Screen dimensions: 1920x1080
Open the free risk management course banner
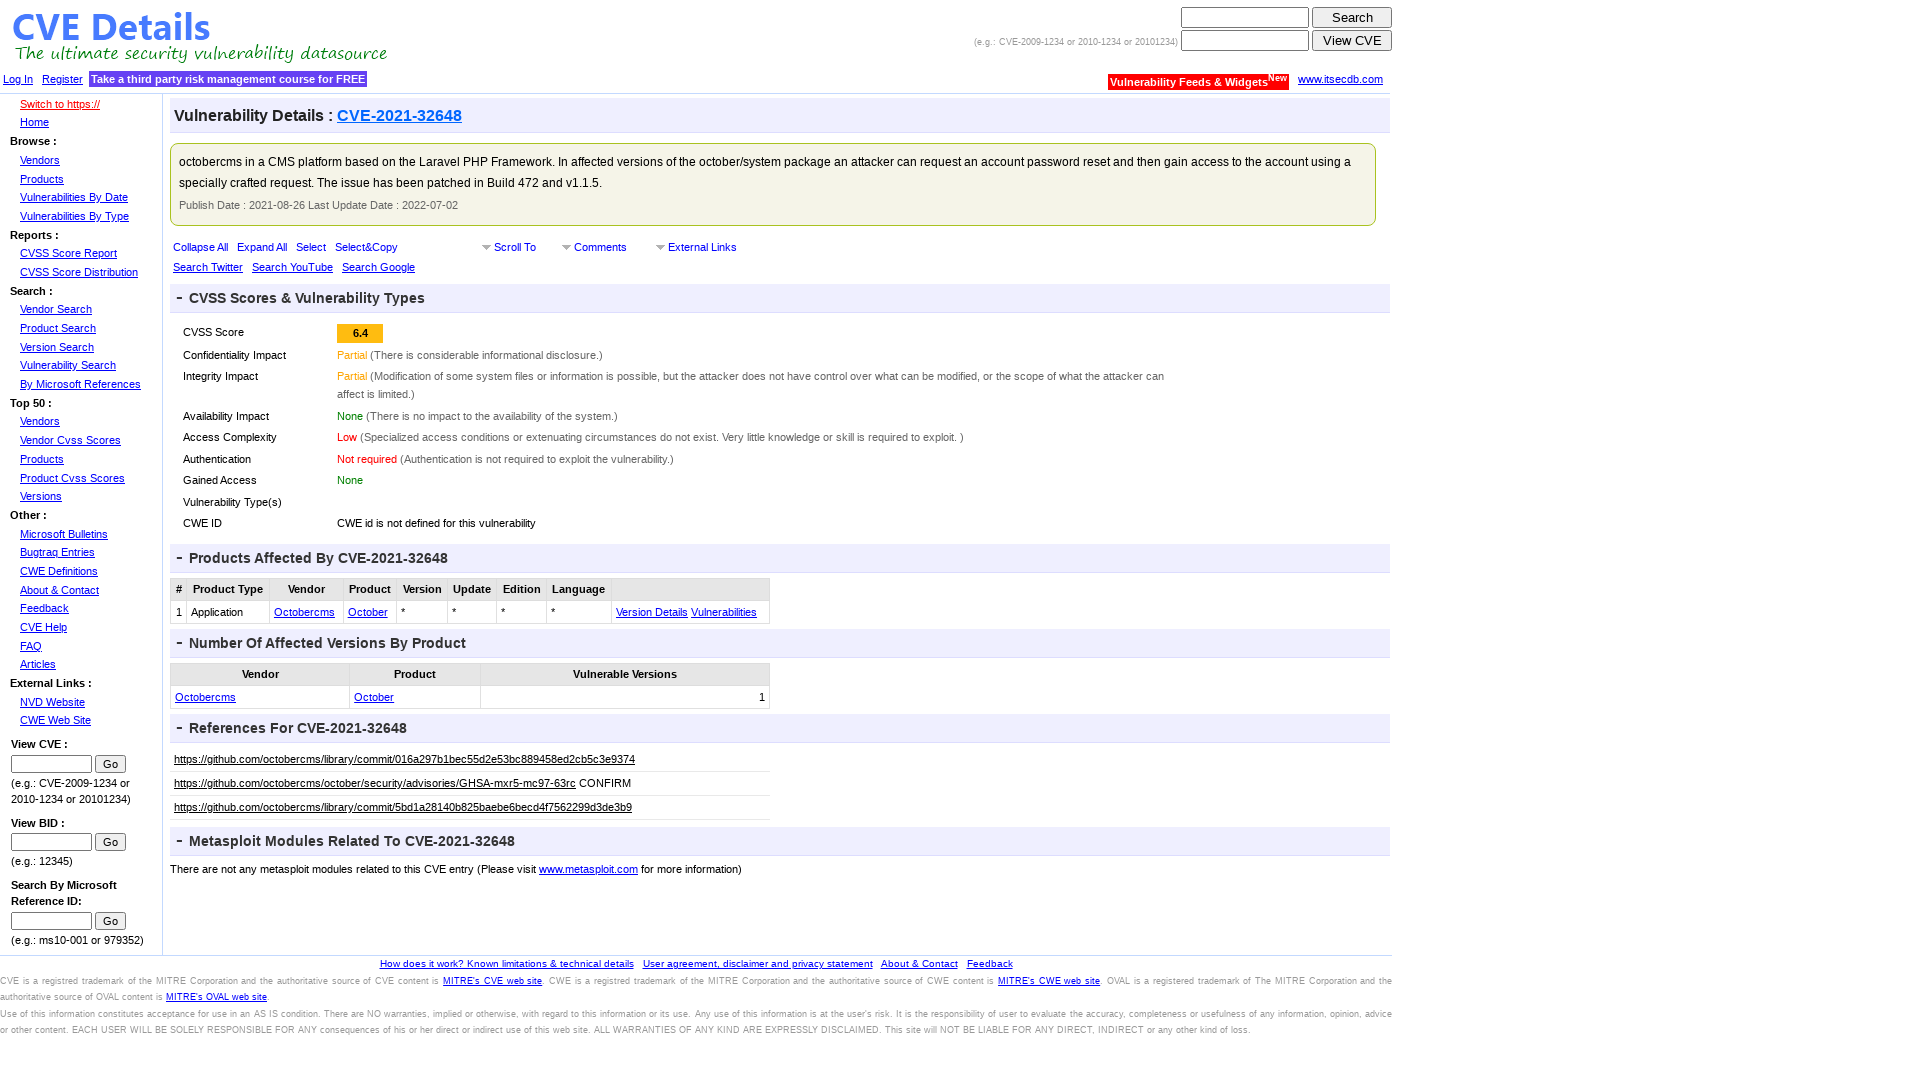228,79
